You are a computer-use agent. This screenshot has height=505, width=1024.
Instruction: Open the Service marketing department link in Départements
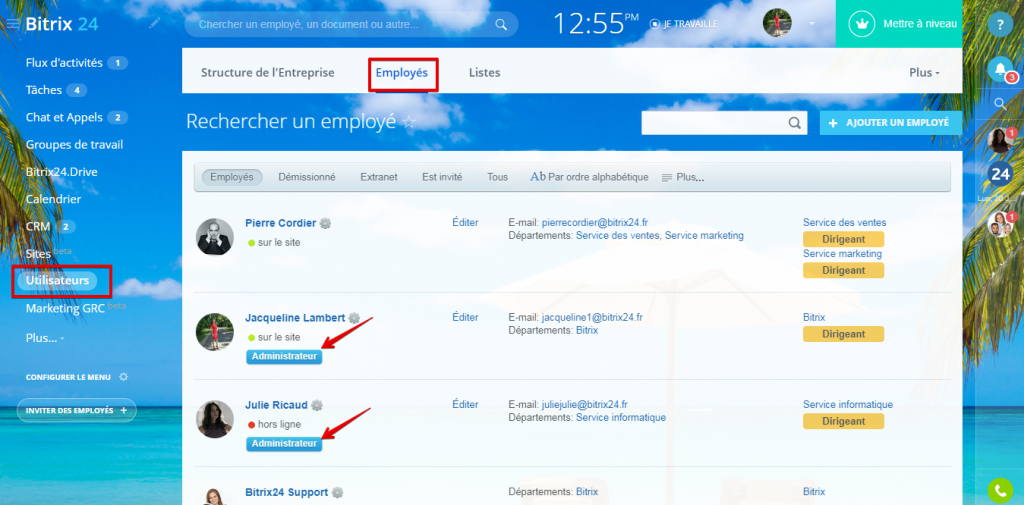point(704,235)
